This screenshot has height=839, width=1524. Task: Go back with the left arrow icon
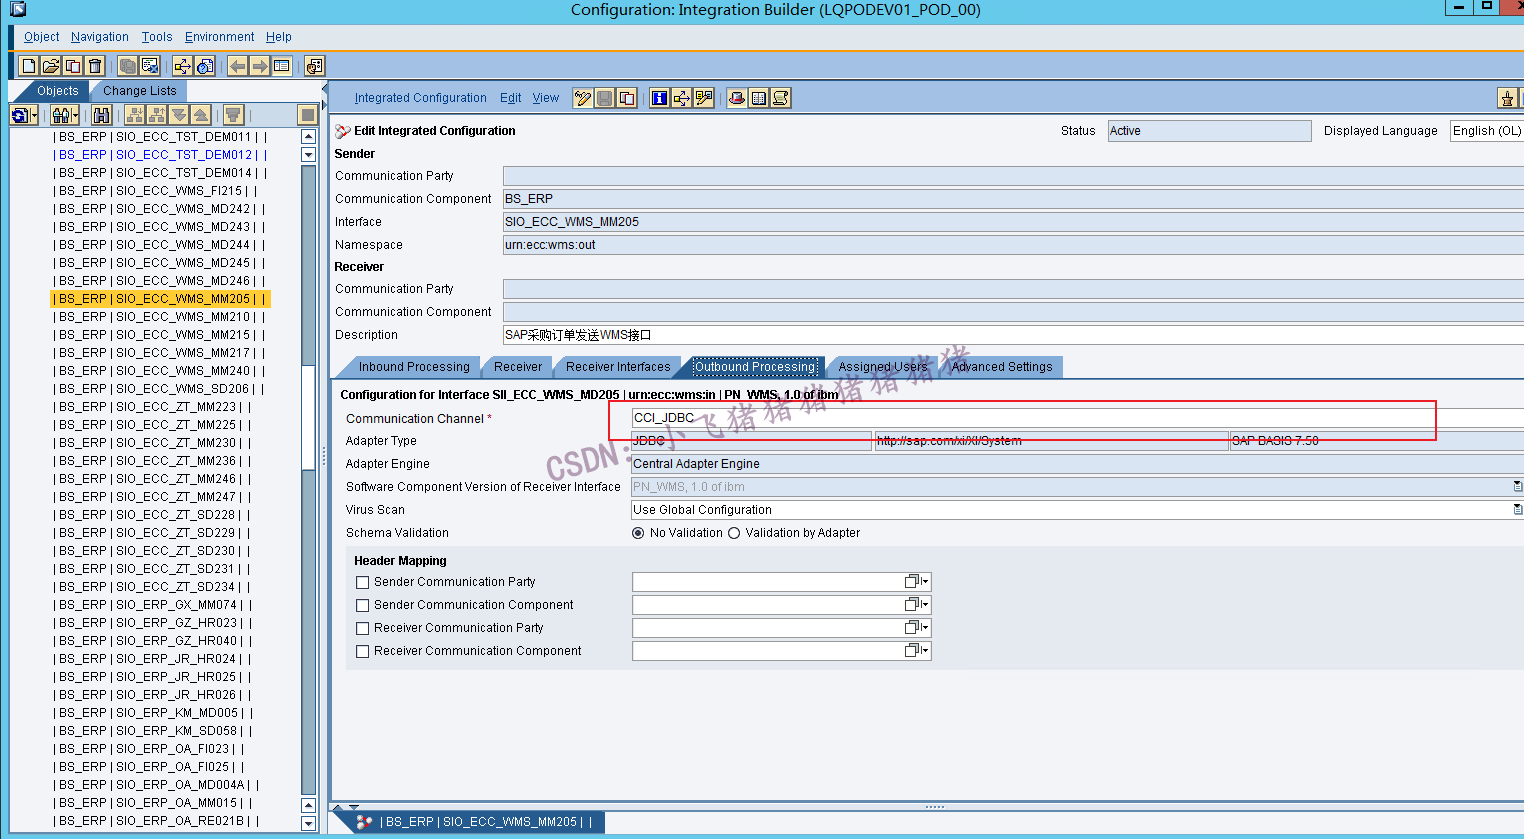point(237,66)
